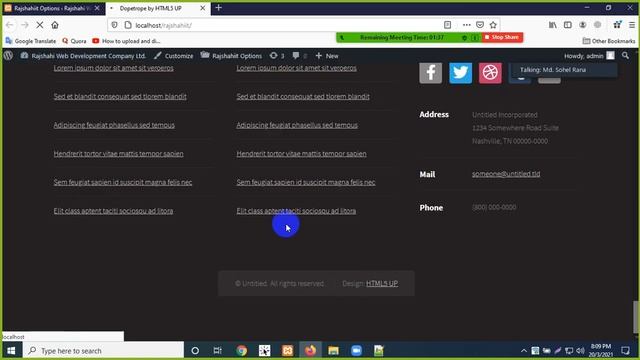Open the Windows Start menu
640x360 pixels.
11,351
